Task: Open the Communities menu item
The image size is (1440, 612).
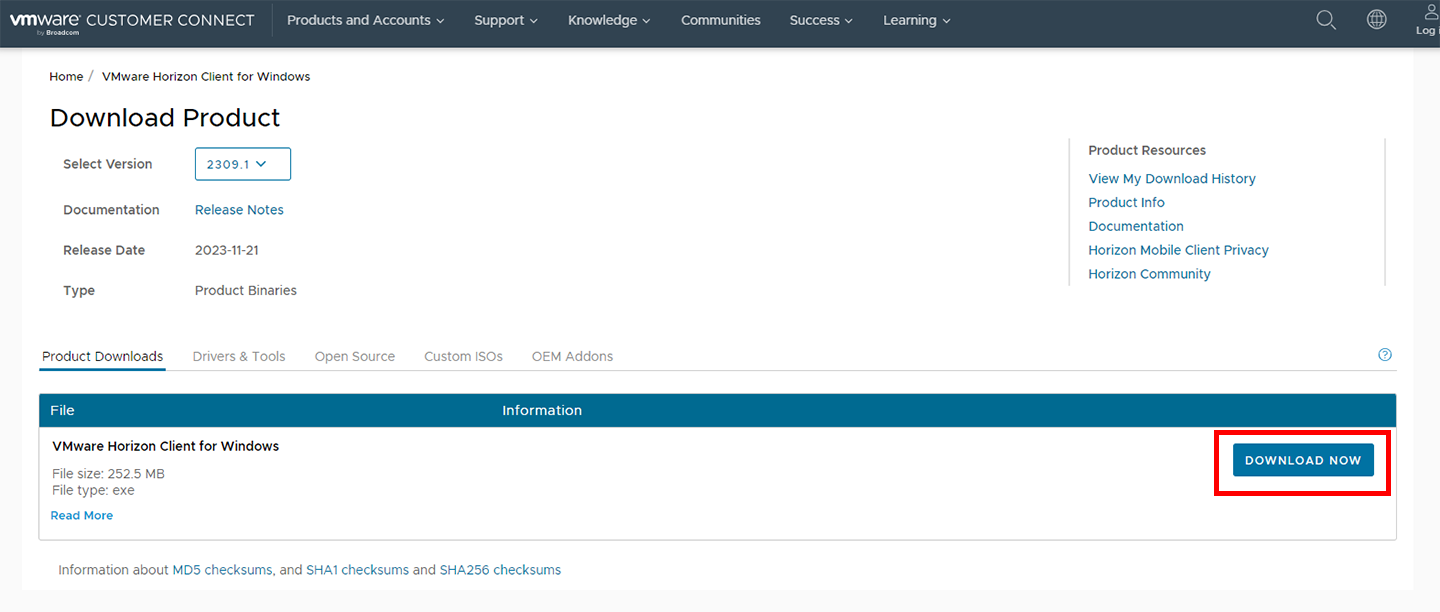Action: [720, 21]
